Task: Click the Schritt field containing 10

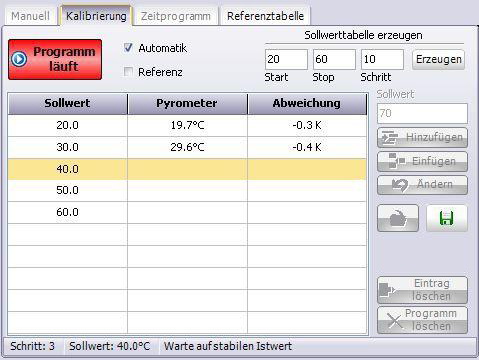Action: [x=382, y=59]
